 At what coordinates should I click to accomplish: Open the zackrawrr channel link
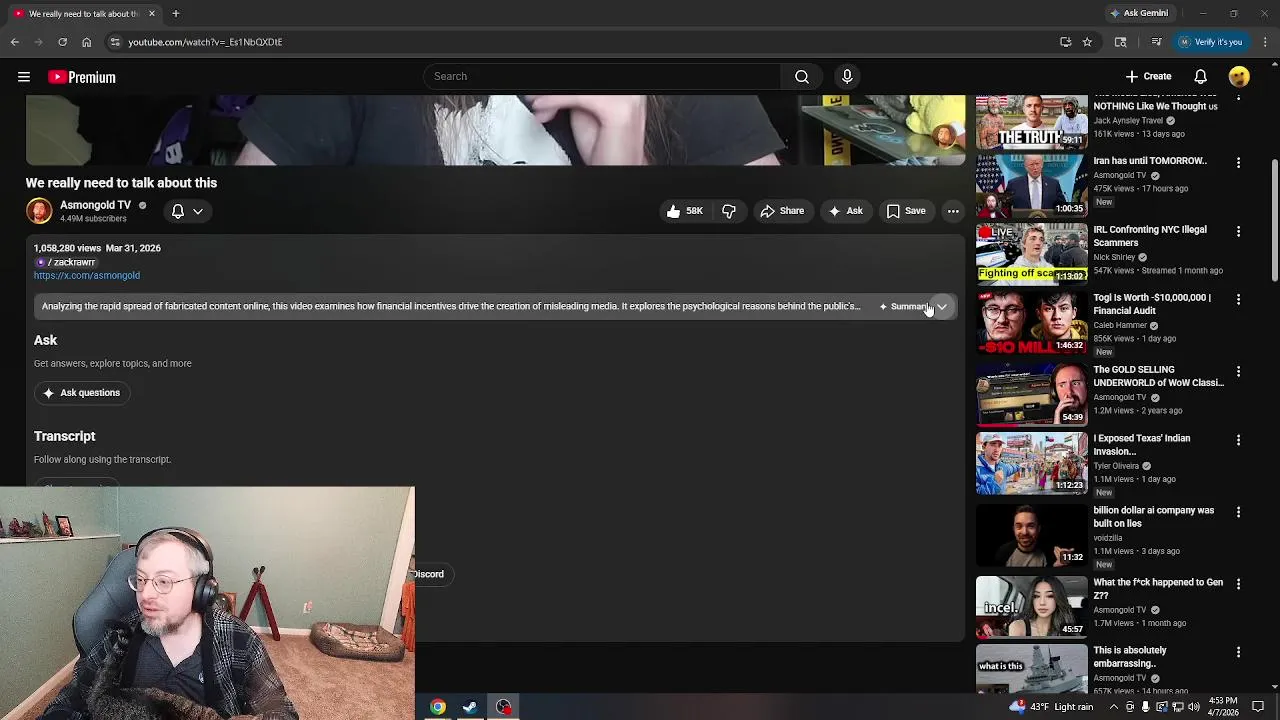[66, 262]
